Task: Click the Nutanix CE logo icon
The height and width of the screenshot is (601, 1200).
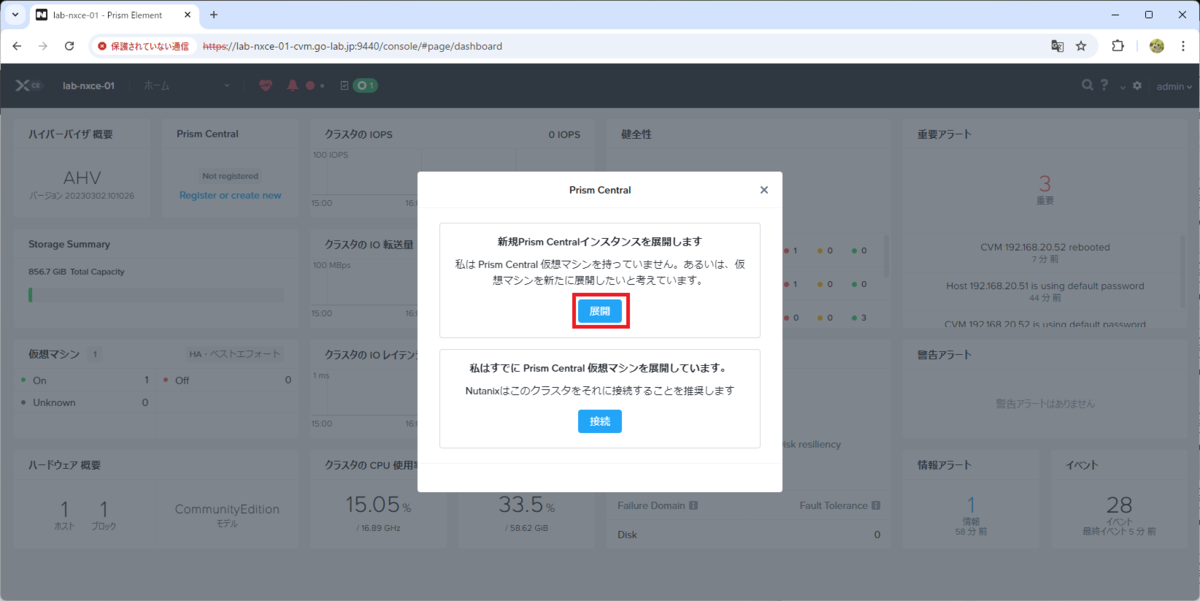Action: click(28, 86)
